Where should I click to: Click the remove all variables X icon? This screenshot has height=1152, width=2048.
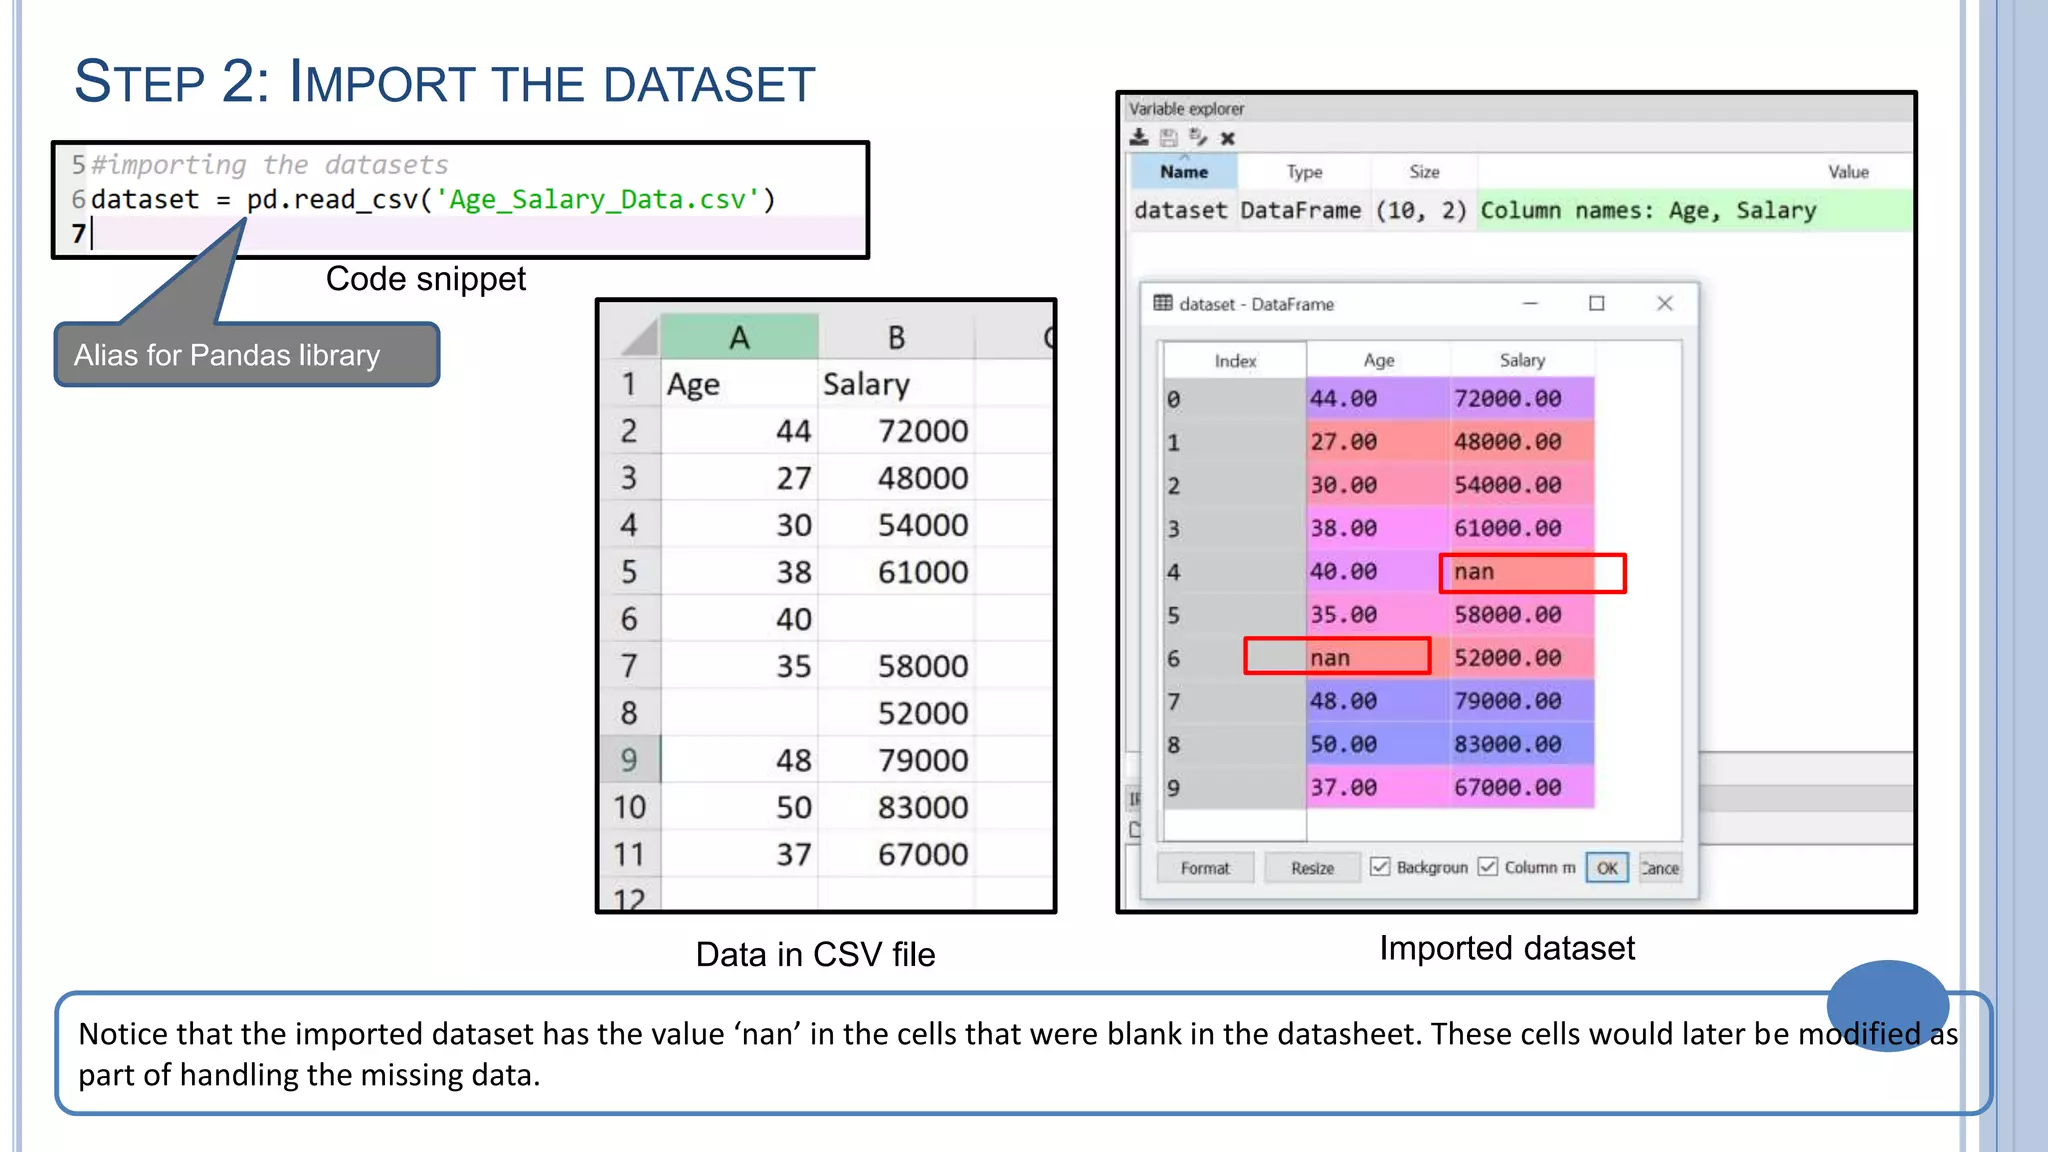tap(1228, 138)
